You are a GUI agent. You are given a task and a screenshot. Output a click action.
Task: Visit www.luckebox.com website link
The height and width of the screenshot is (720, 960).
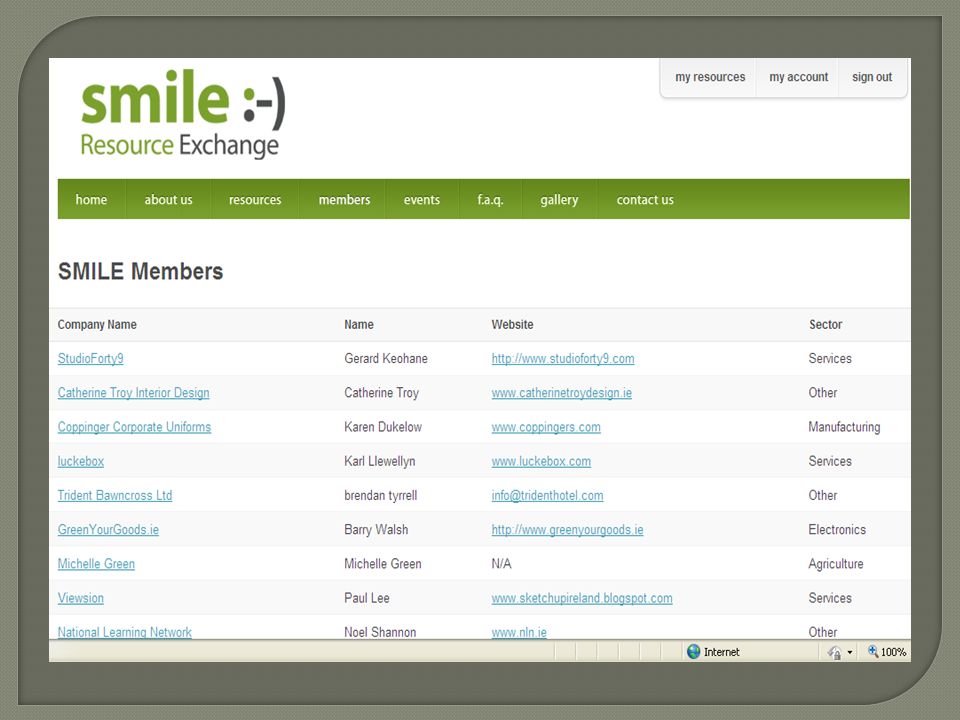541,462
